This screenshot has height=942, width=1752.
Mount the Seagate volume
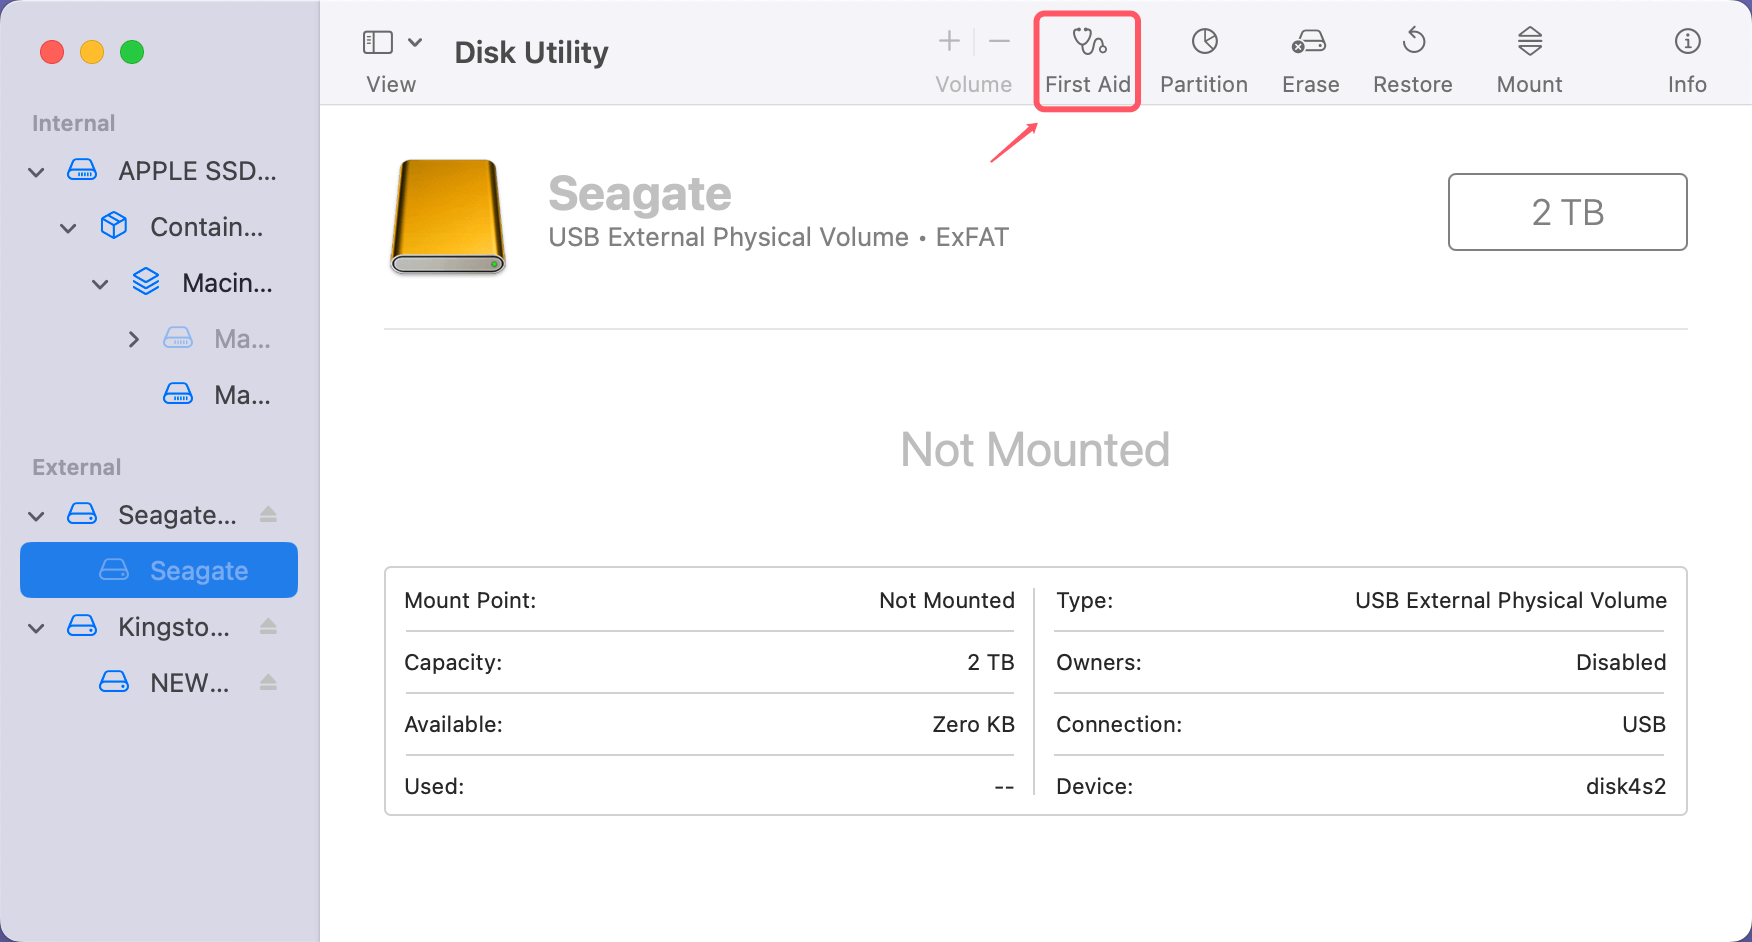coord(1528,55)
